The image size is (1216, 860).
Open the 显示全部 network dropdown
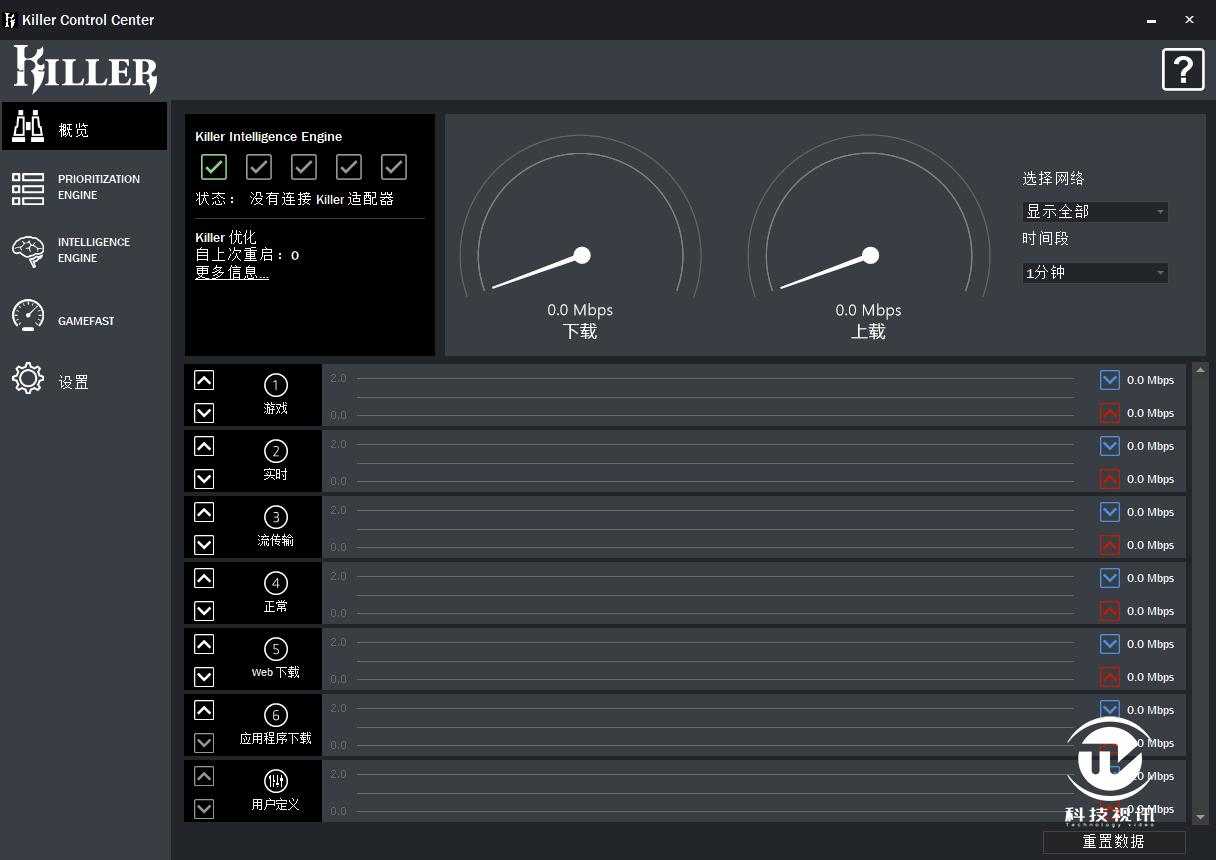pyautogui.click(x=1095, y=212)
